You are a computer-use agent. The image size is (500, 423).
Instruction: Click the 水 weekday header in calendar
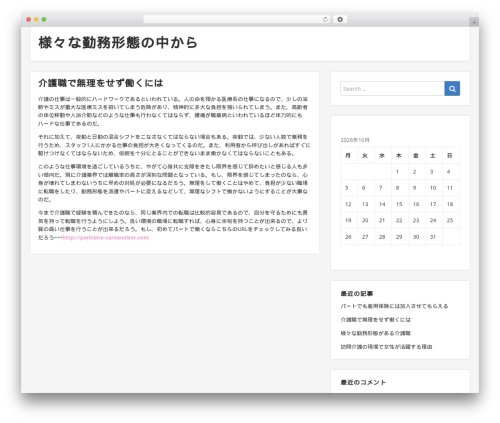[382, 155]
